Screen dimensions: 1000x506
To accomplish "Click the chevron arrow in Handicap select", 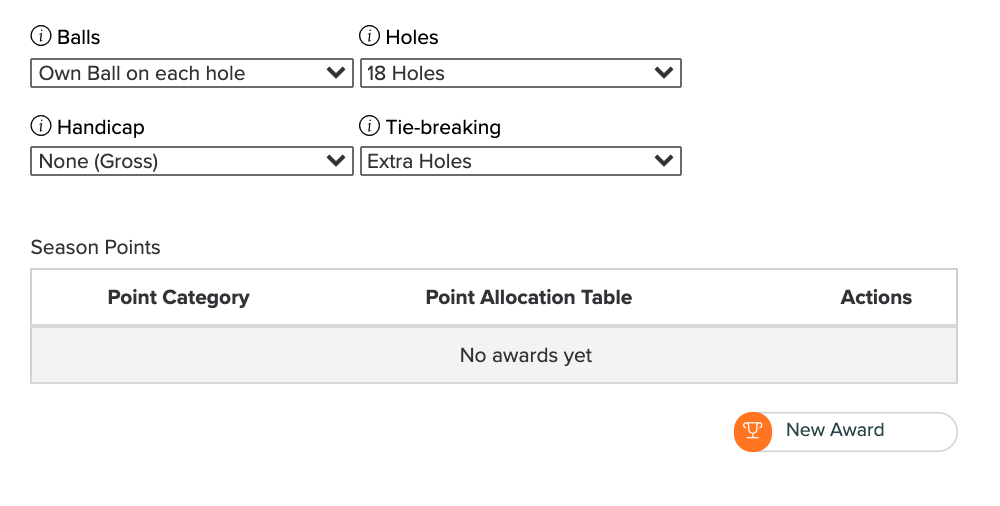I will point(335,160).
